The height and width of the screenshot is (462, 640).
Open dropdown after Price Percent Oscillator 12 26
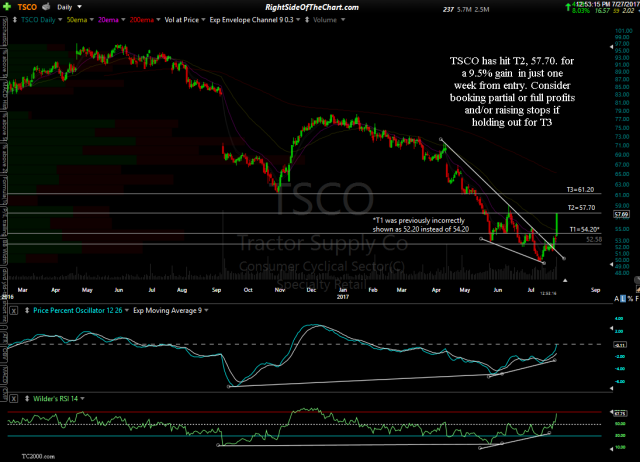(127, 311)
